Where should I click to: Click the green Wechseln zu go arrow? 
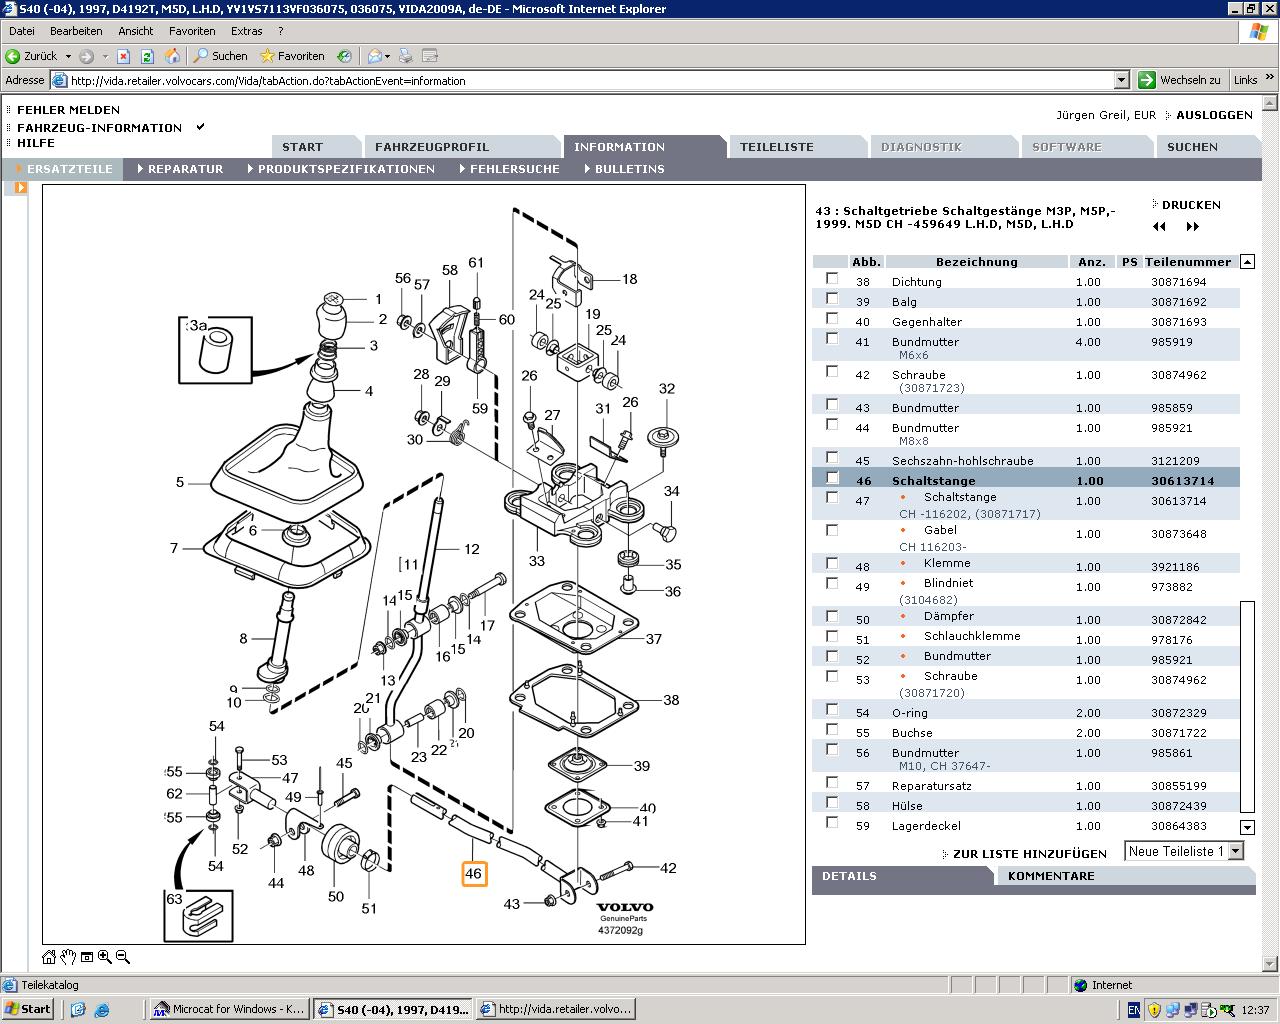pos(1147,80)
